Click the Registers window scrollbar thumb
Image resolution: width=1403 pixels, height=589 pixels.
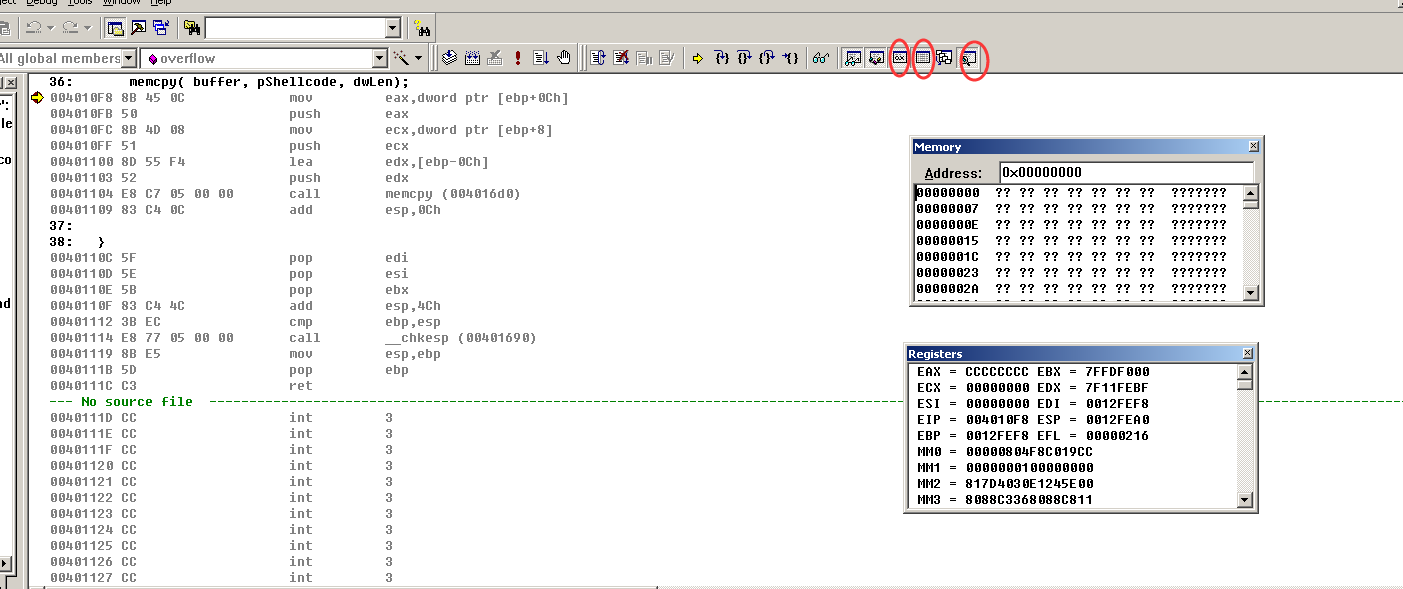pyautogui.click(x=1245, y=384)
